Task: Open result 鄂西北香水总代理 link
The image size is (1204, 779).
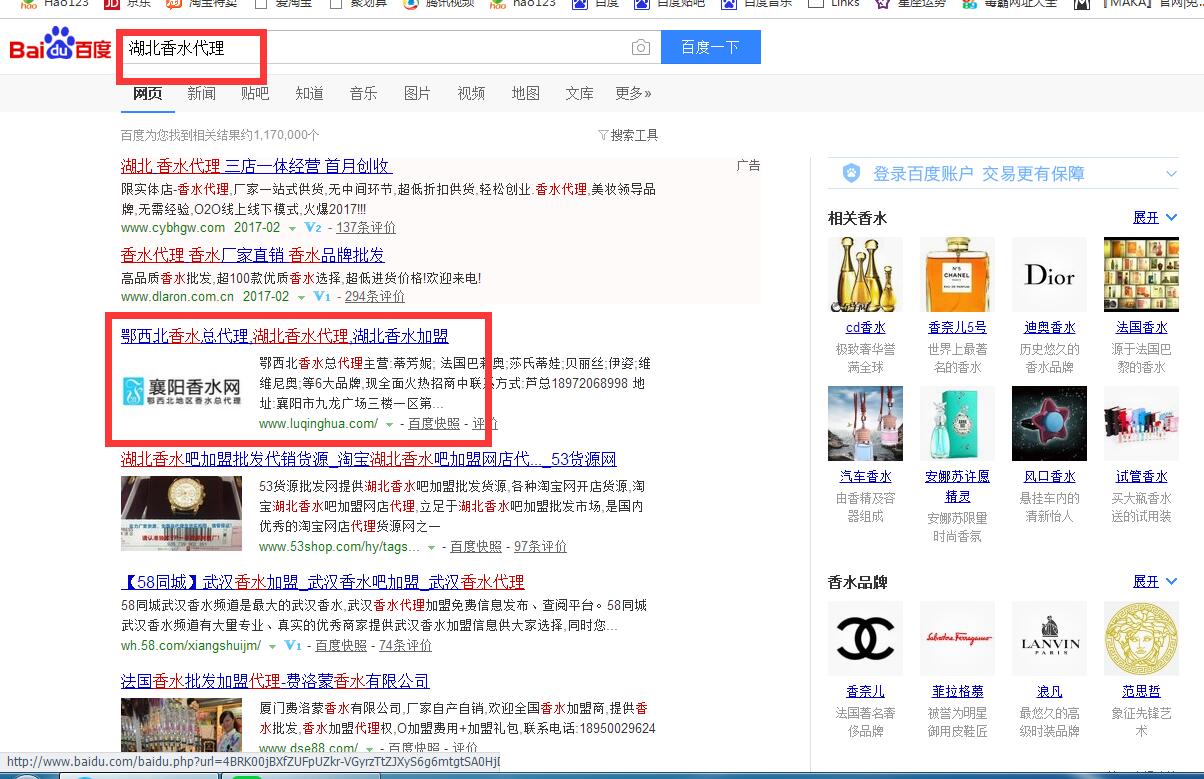Action: point(285,337)
